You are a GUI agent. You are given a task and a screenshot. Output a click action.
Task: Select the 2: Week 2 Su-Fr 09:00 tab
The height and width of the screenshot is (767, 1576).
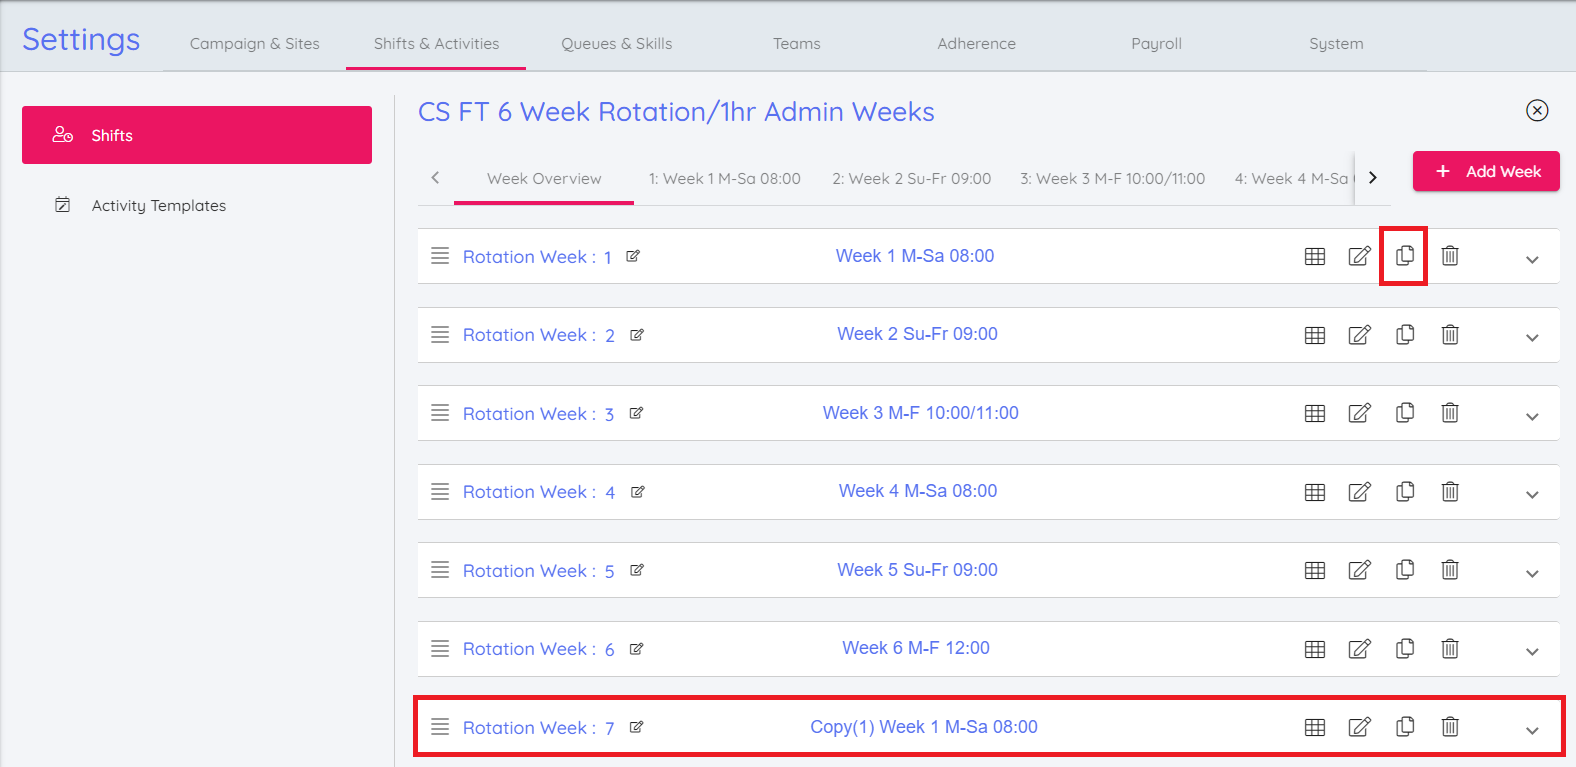coord(911,179)
